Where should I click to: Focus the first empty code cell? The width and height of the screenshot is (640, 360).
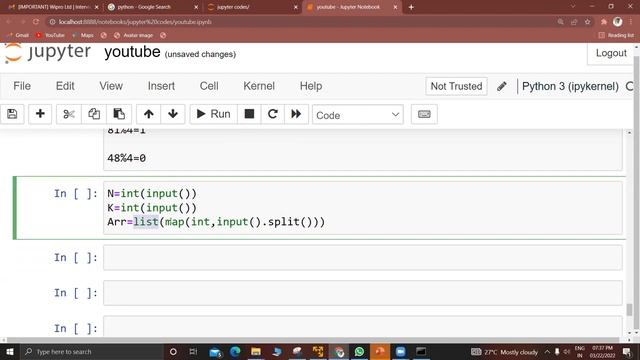pyautogui.click(x=363, y=258)
